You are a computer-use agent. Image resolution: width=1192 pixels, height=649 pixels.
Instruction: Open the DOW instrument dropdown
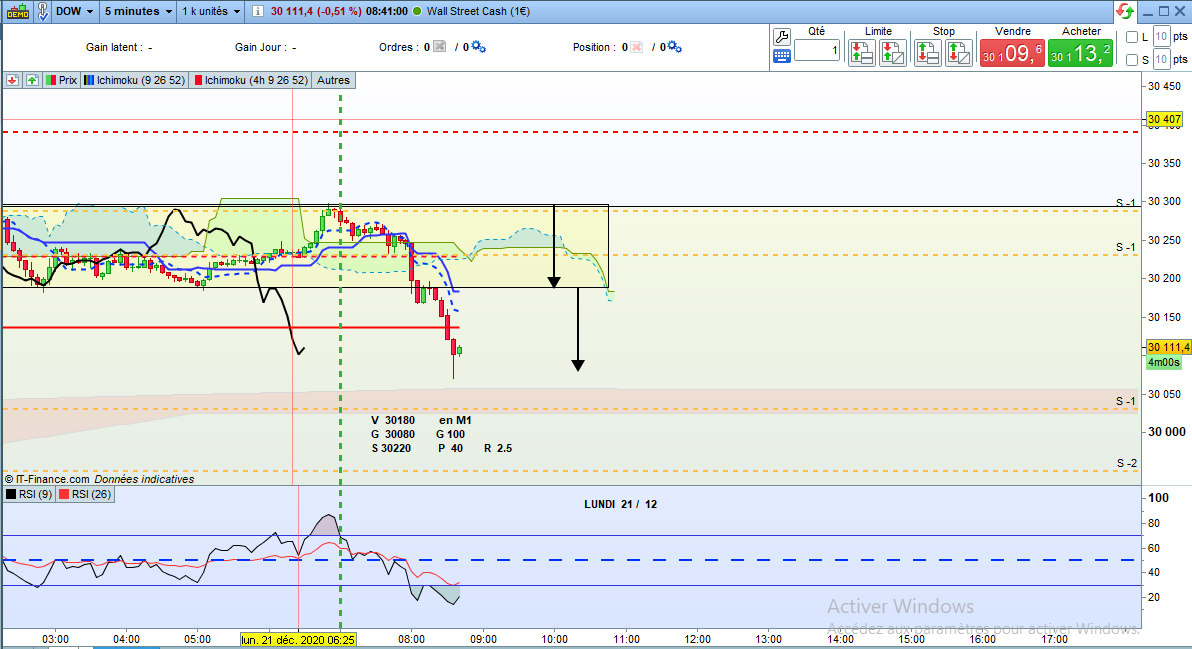click(74, 11)
